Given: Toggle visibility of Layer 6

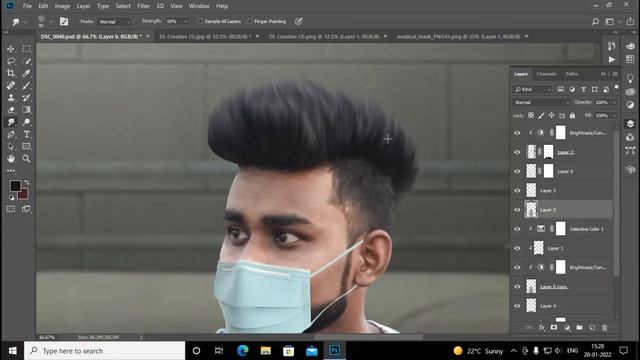Looking at the screenshot, I should click(517, 171).
